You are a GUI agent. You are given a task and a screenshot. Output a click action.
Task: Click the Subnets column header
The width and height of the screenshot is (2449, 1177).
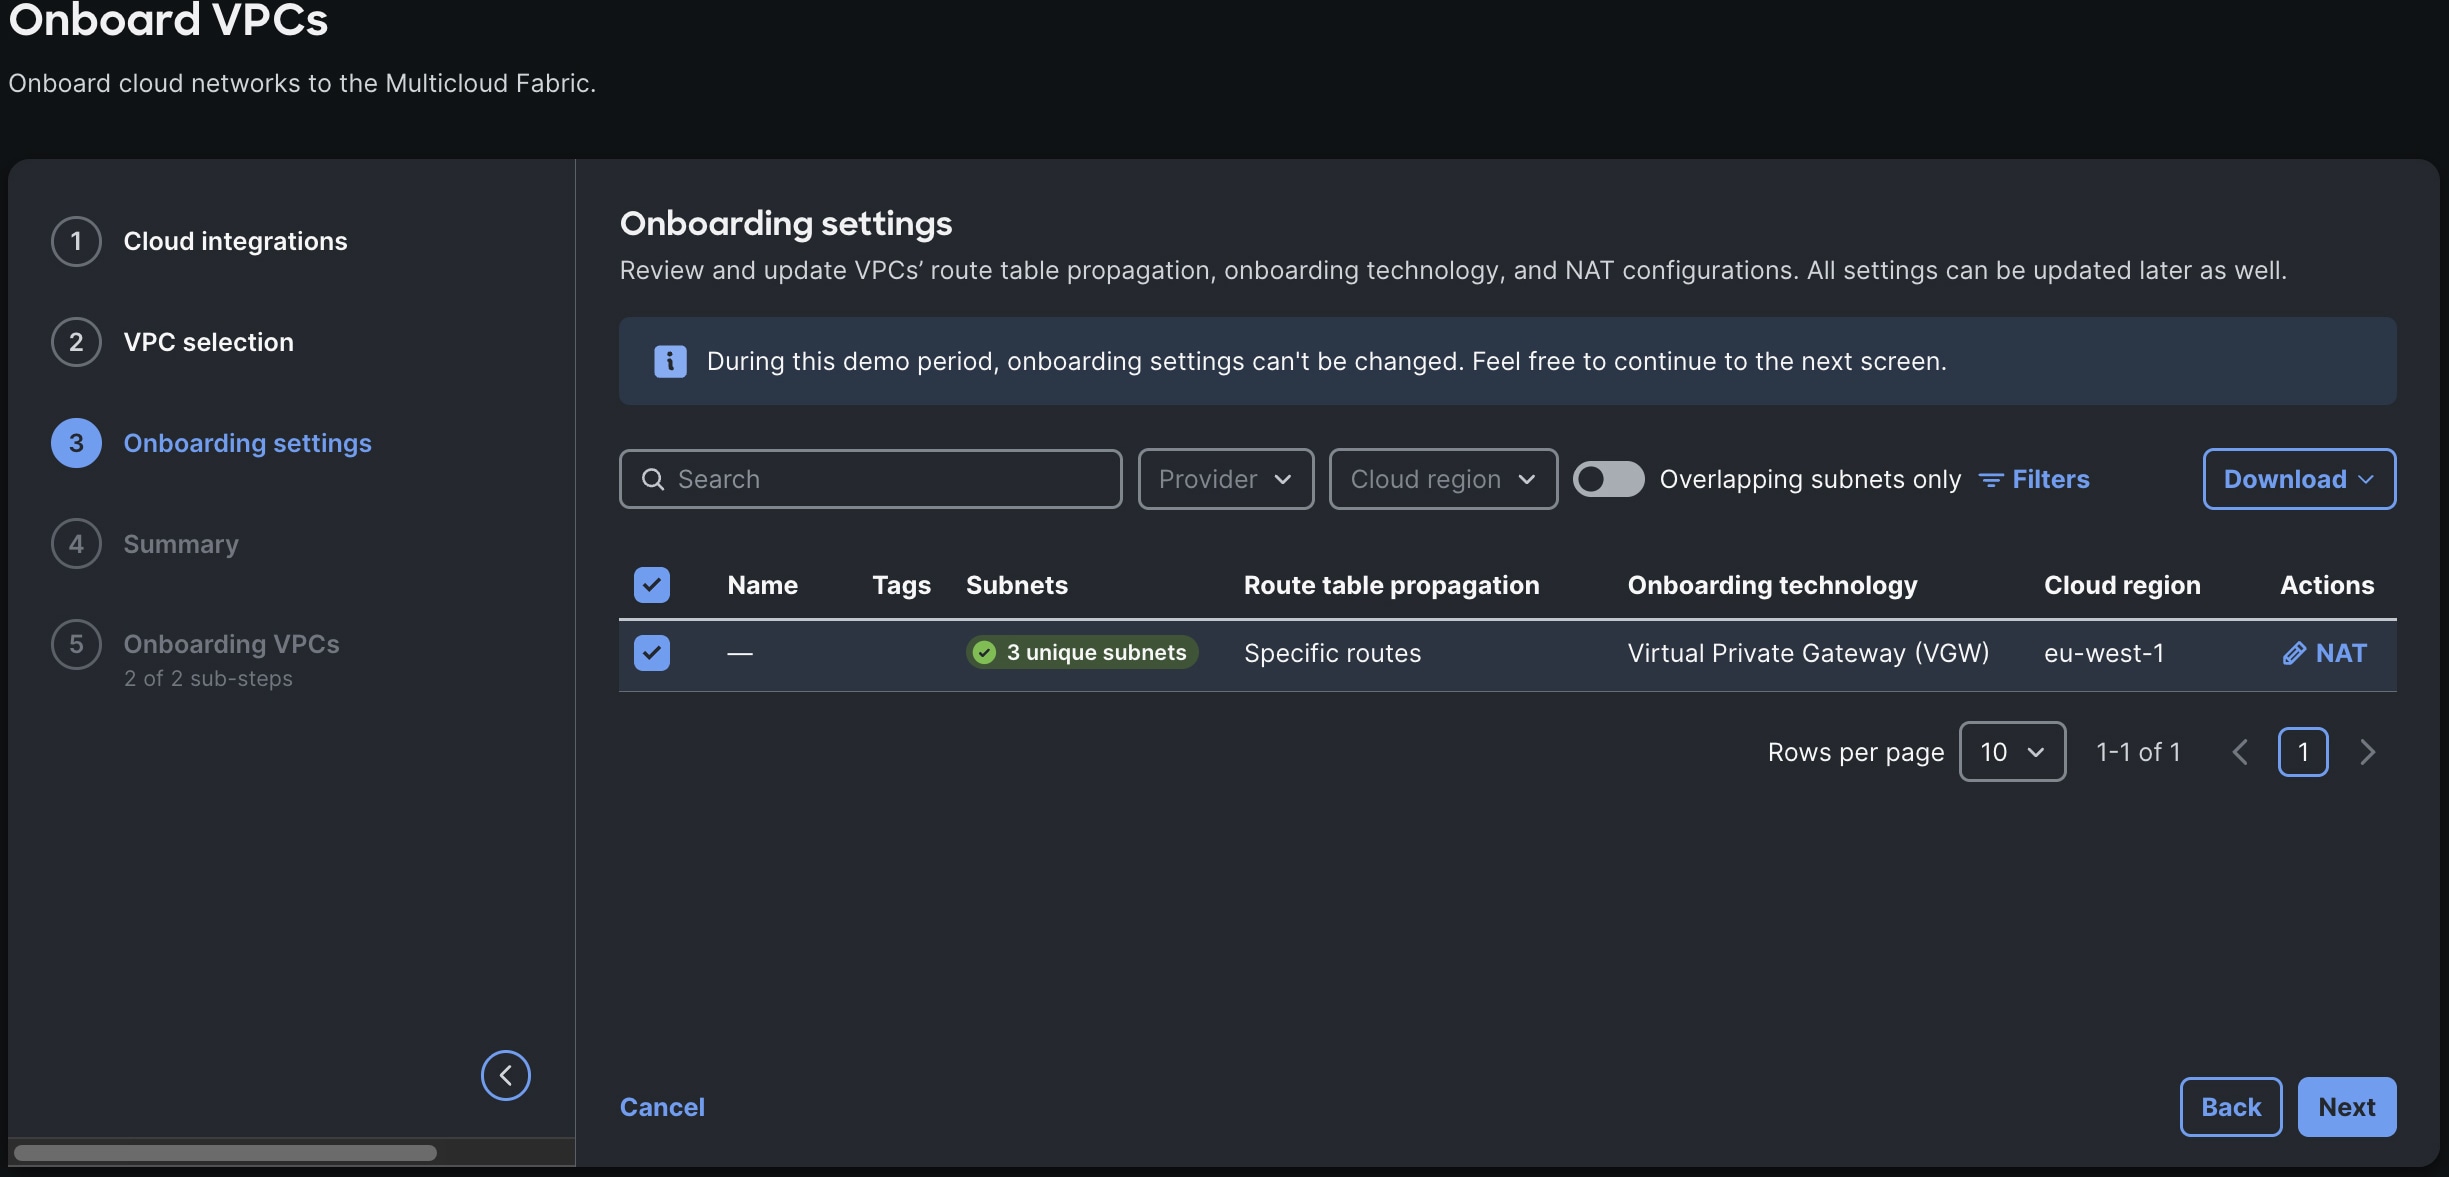point(1016,585)
